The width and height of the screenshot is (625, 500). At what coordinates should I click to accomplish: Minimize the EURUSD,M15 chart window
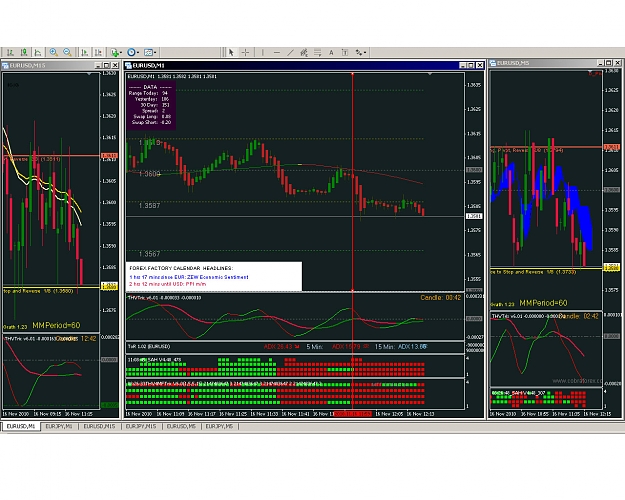point(98,65)
